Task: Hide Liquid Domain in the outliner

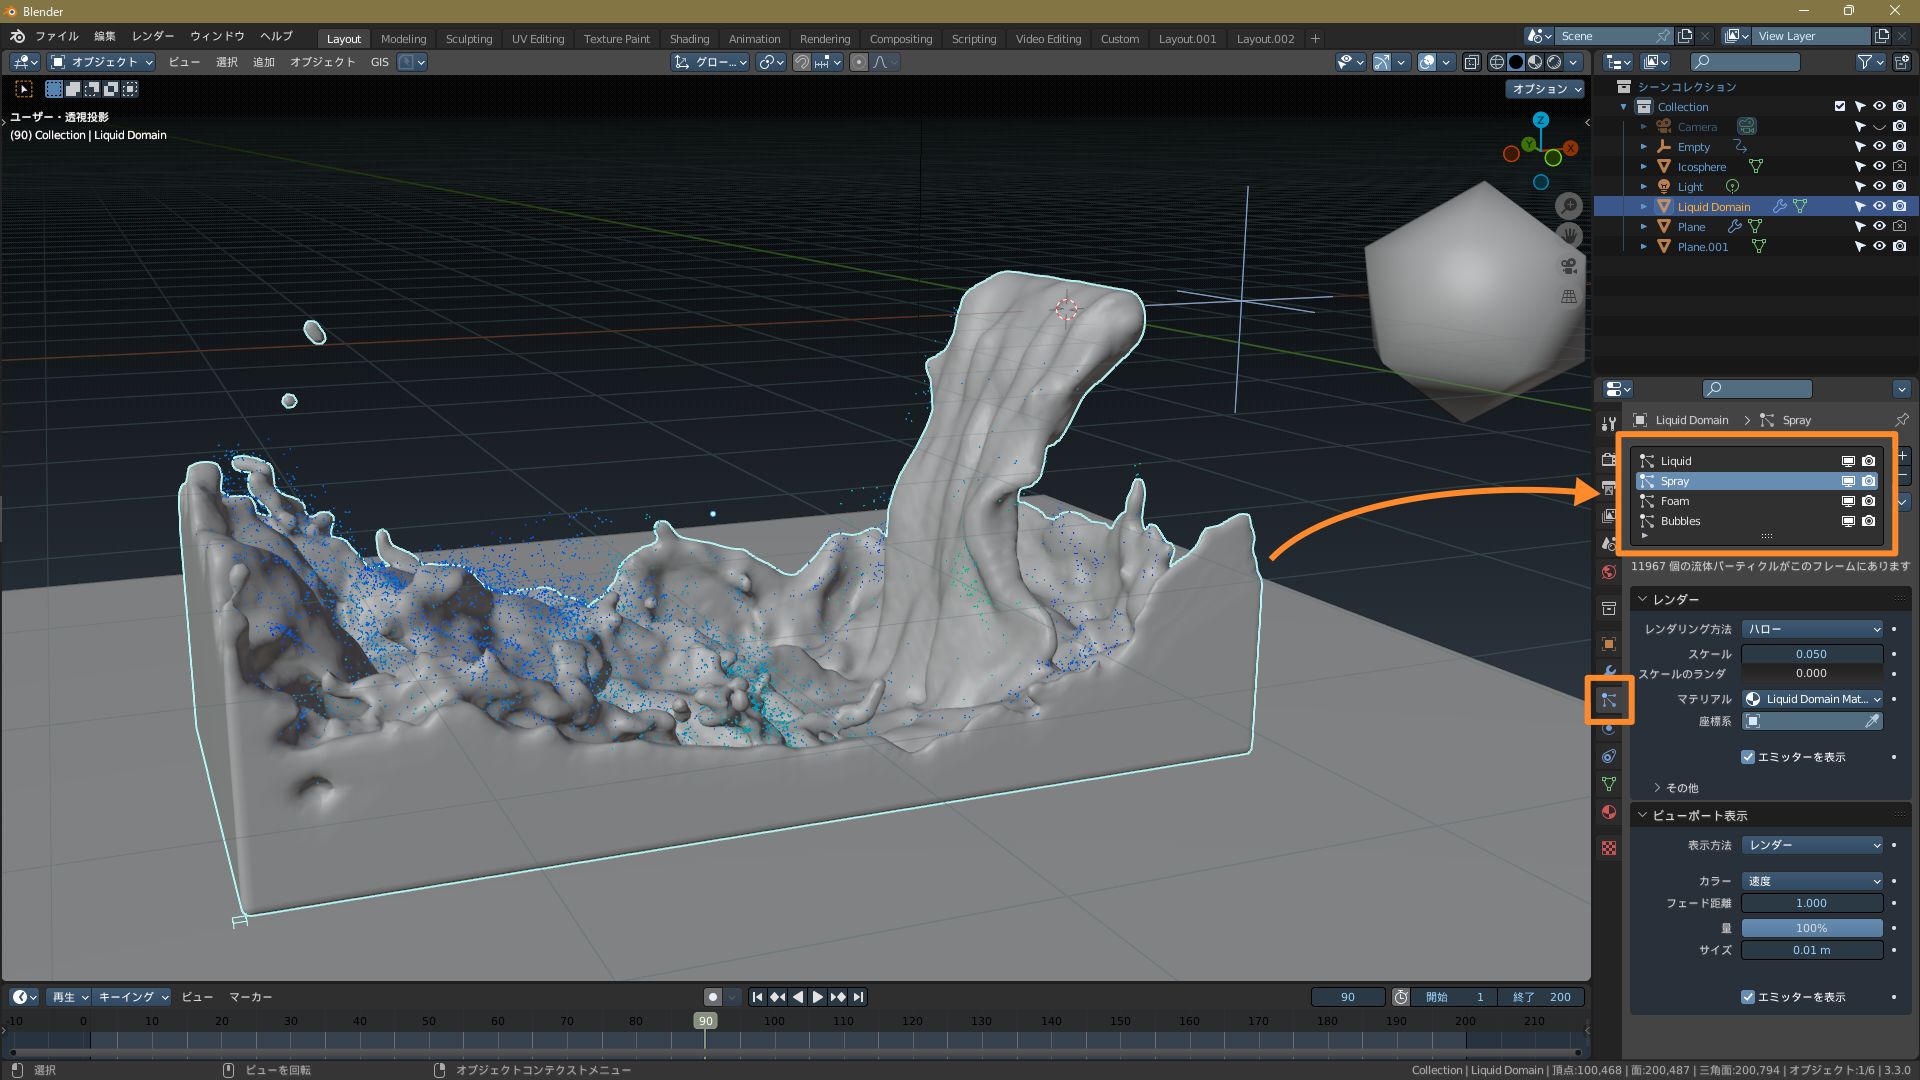Action: coord(1879,207)
